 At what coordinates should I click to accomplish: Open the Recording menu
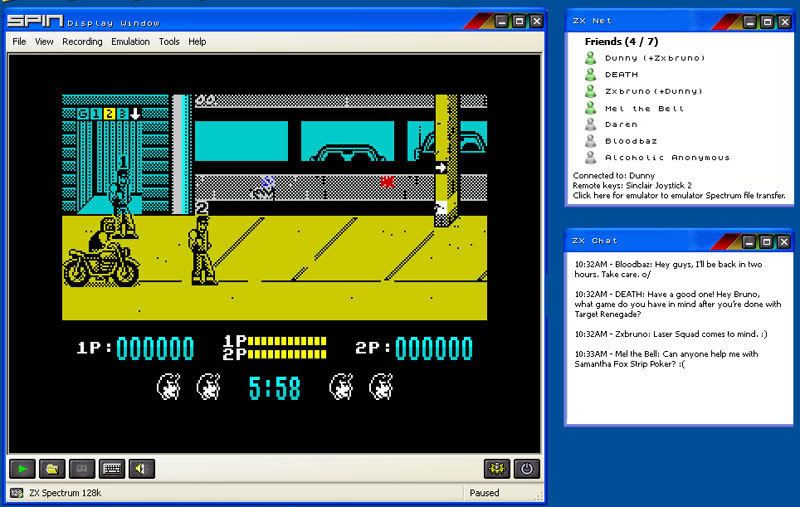coord(82,41)
